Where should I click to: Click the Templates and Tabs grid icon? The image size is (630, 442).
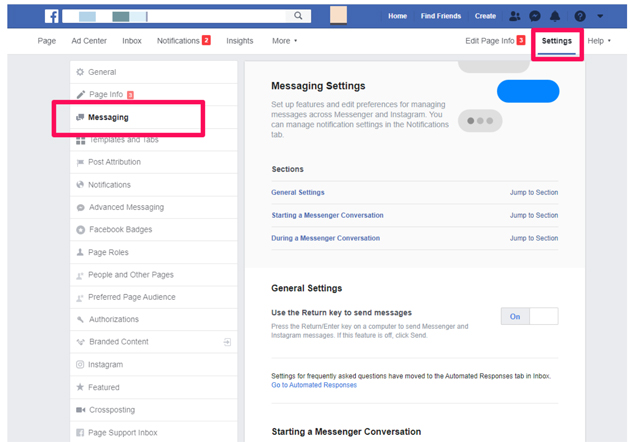pos(80,141)
